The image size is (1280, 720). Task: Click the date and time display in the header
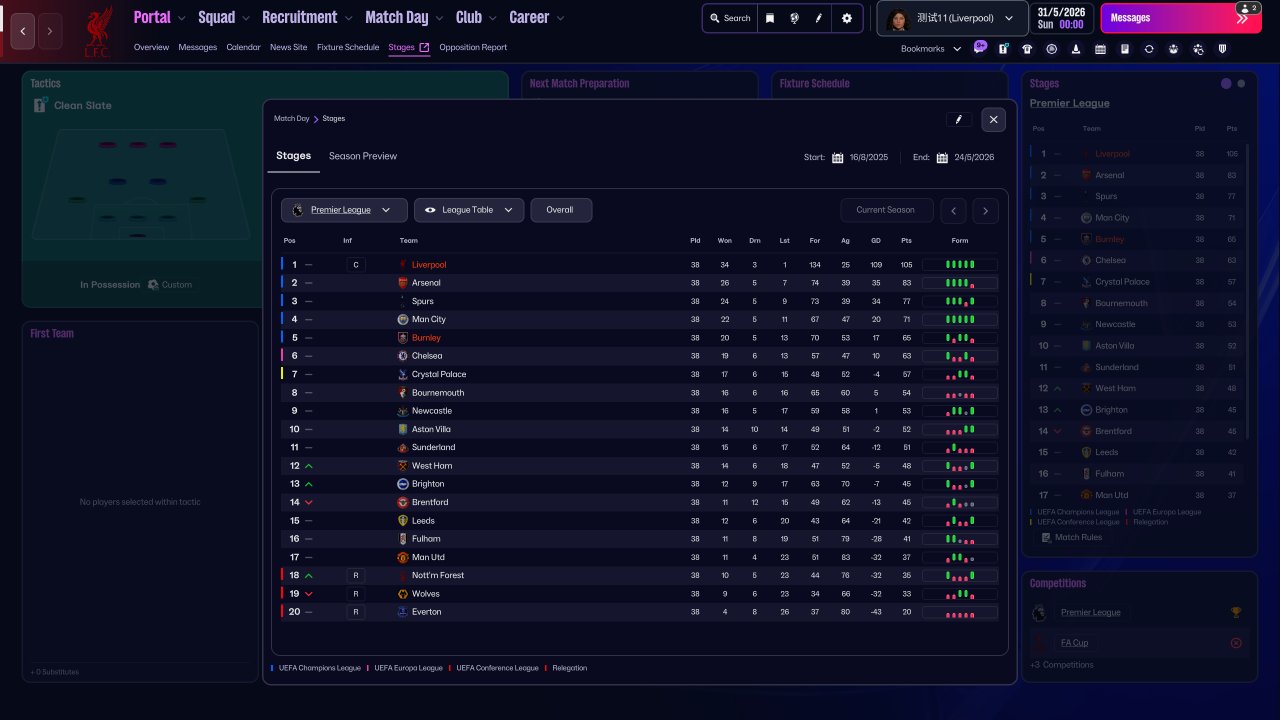1061,18
